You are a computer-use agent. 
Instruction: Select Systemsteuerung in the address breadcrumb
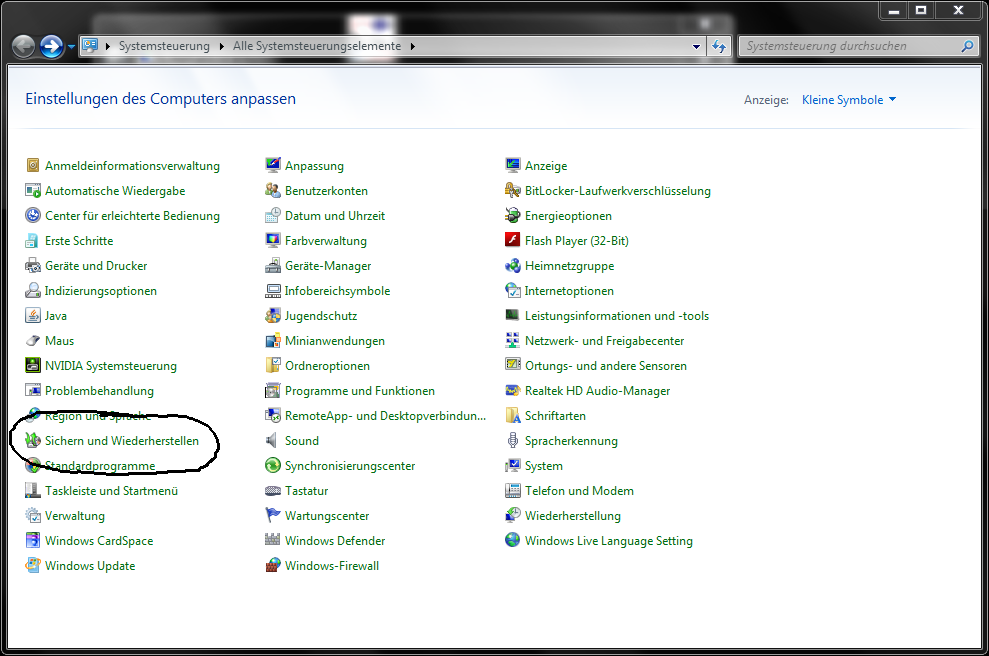click(164, 47)
